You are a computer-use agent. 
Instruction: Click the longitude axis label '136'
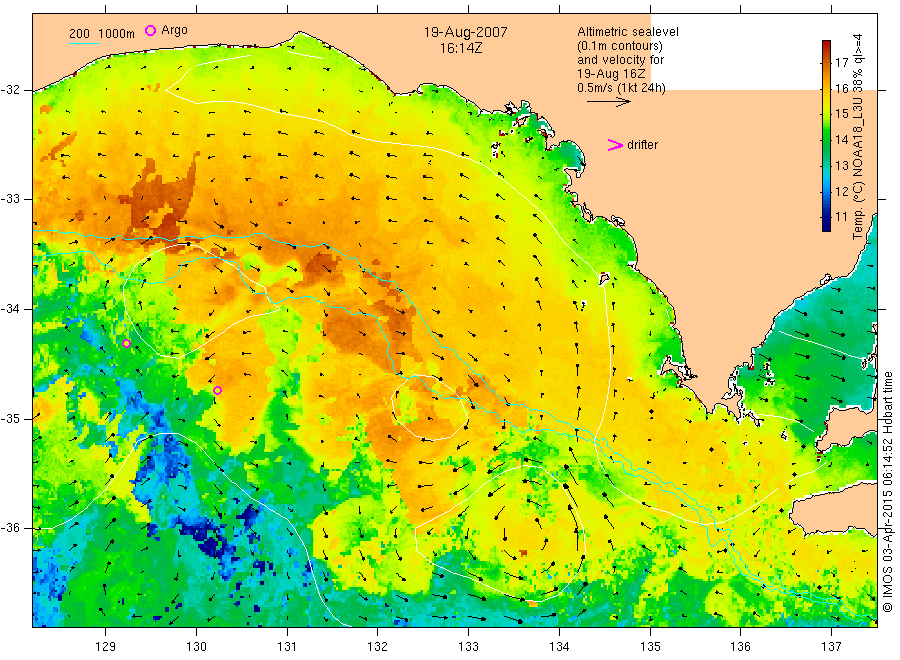point(740,647)
